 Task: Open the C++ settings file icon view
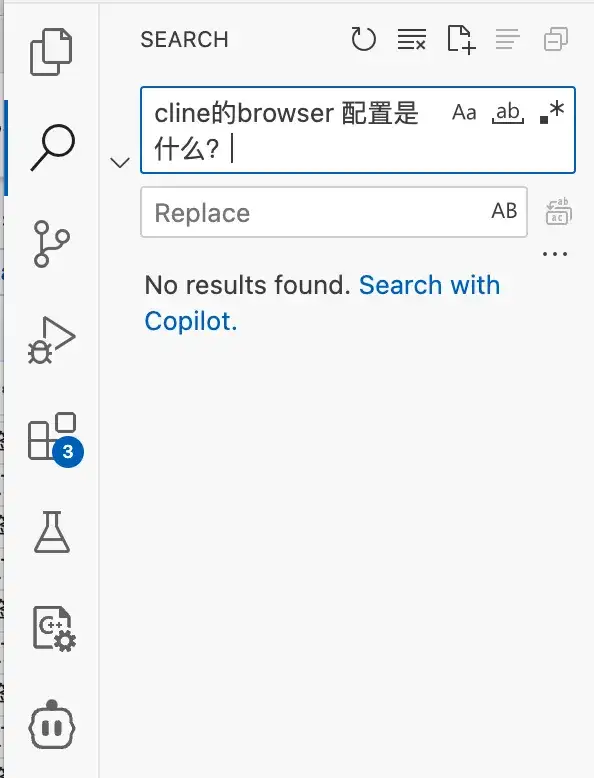[54, 628]
